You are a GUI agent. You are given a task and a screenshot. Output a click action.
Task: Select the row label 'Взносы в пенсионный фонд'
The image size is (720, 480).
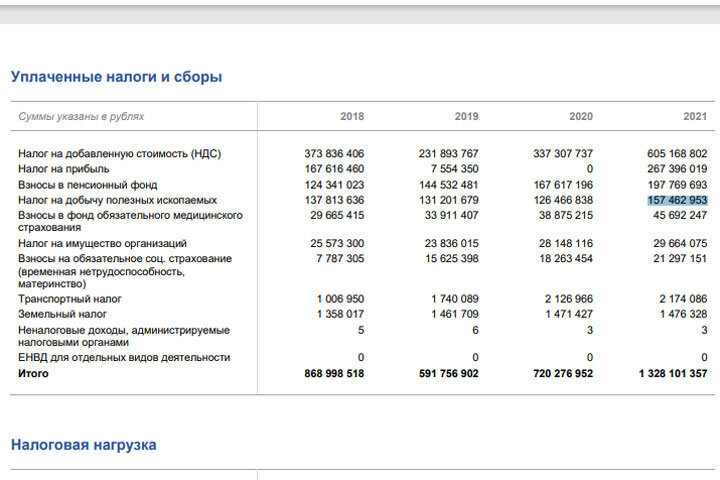tap(88, 185)
